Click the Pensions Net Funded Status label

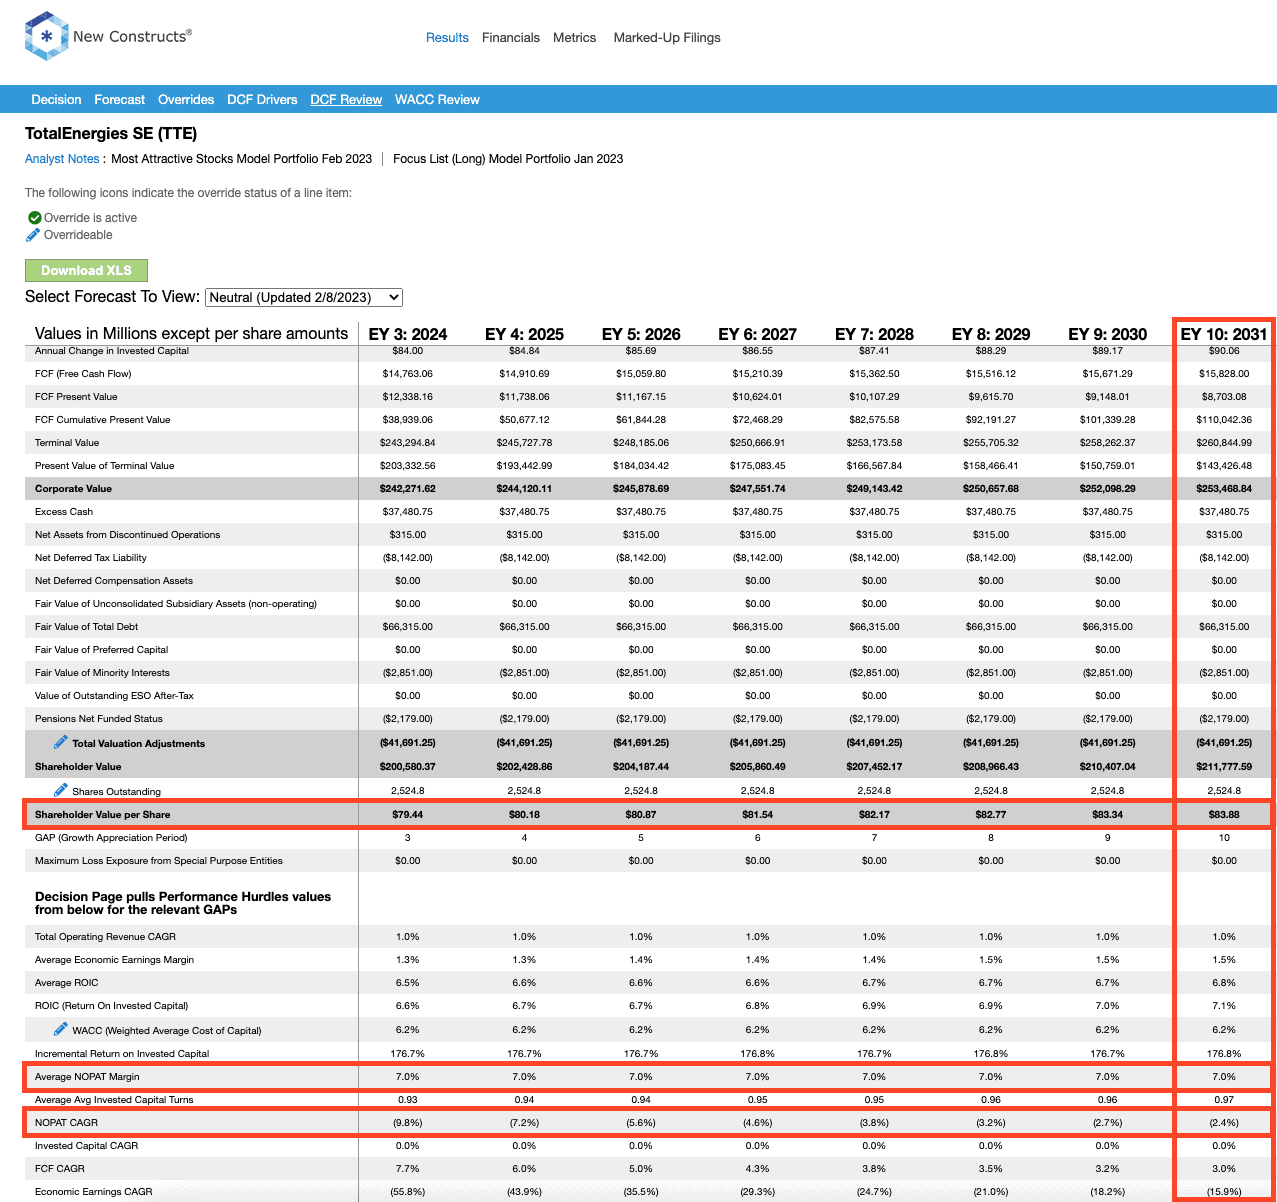[x=99, y=719]
